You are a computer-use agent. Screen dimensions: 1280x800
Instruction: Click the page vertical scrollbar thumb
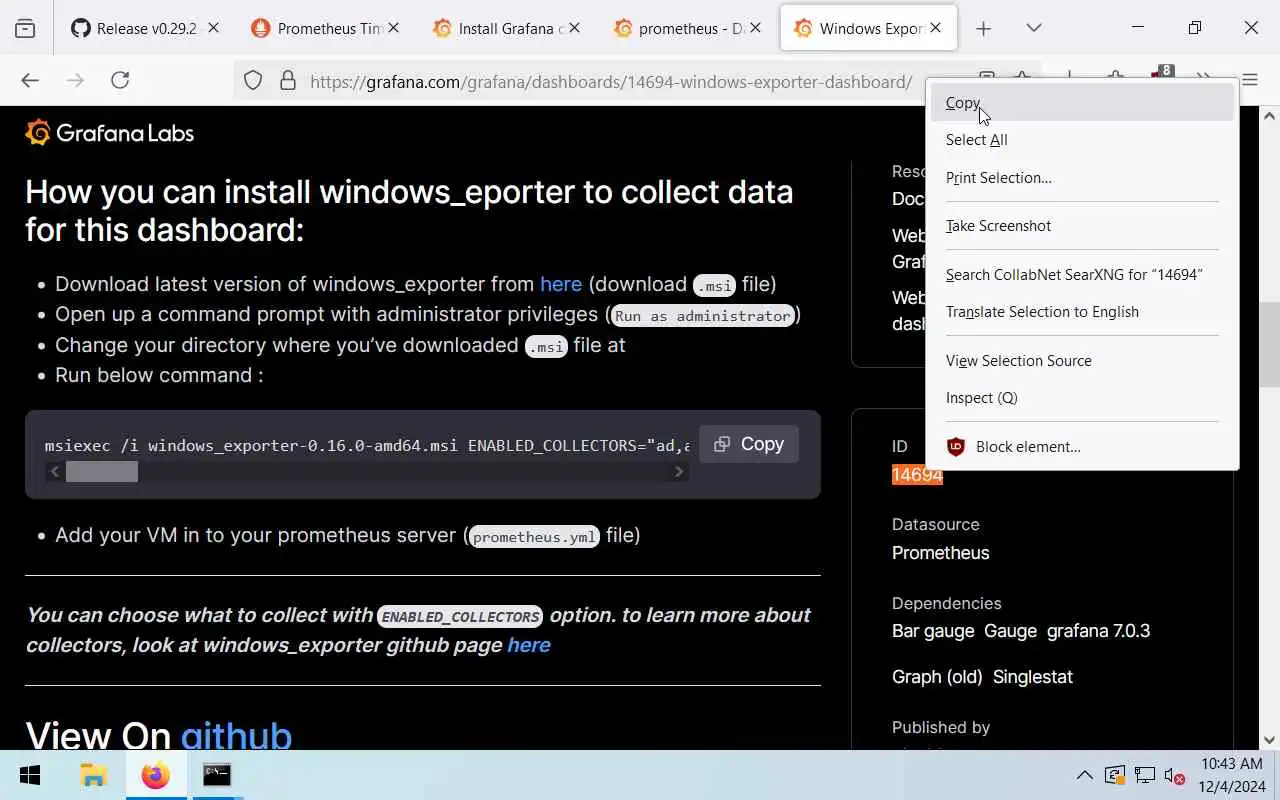coord(1270,344)
